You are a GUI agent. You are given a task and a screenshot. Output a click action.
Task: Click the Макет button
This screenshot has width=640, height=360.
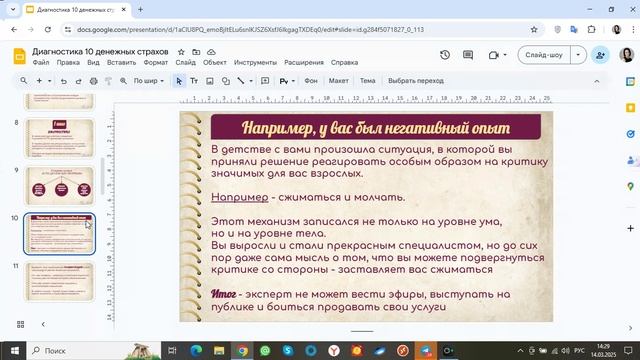pyautogui.click(x=338, y=81)
